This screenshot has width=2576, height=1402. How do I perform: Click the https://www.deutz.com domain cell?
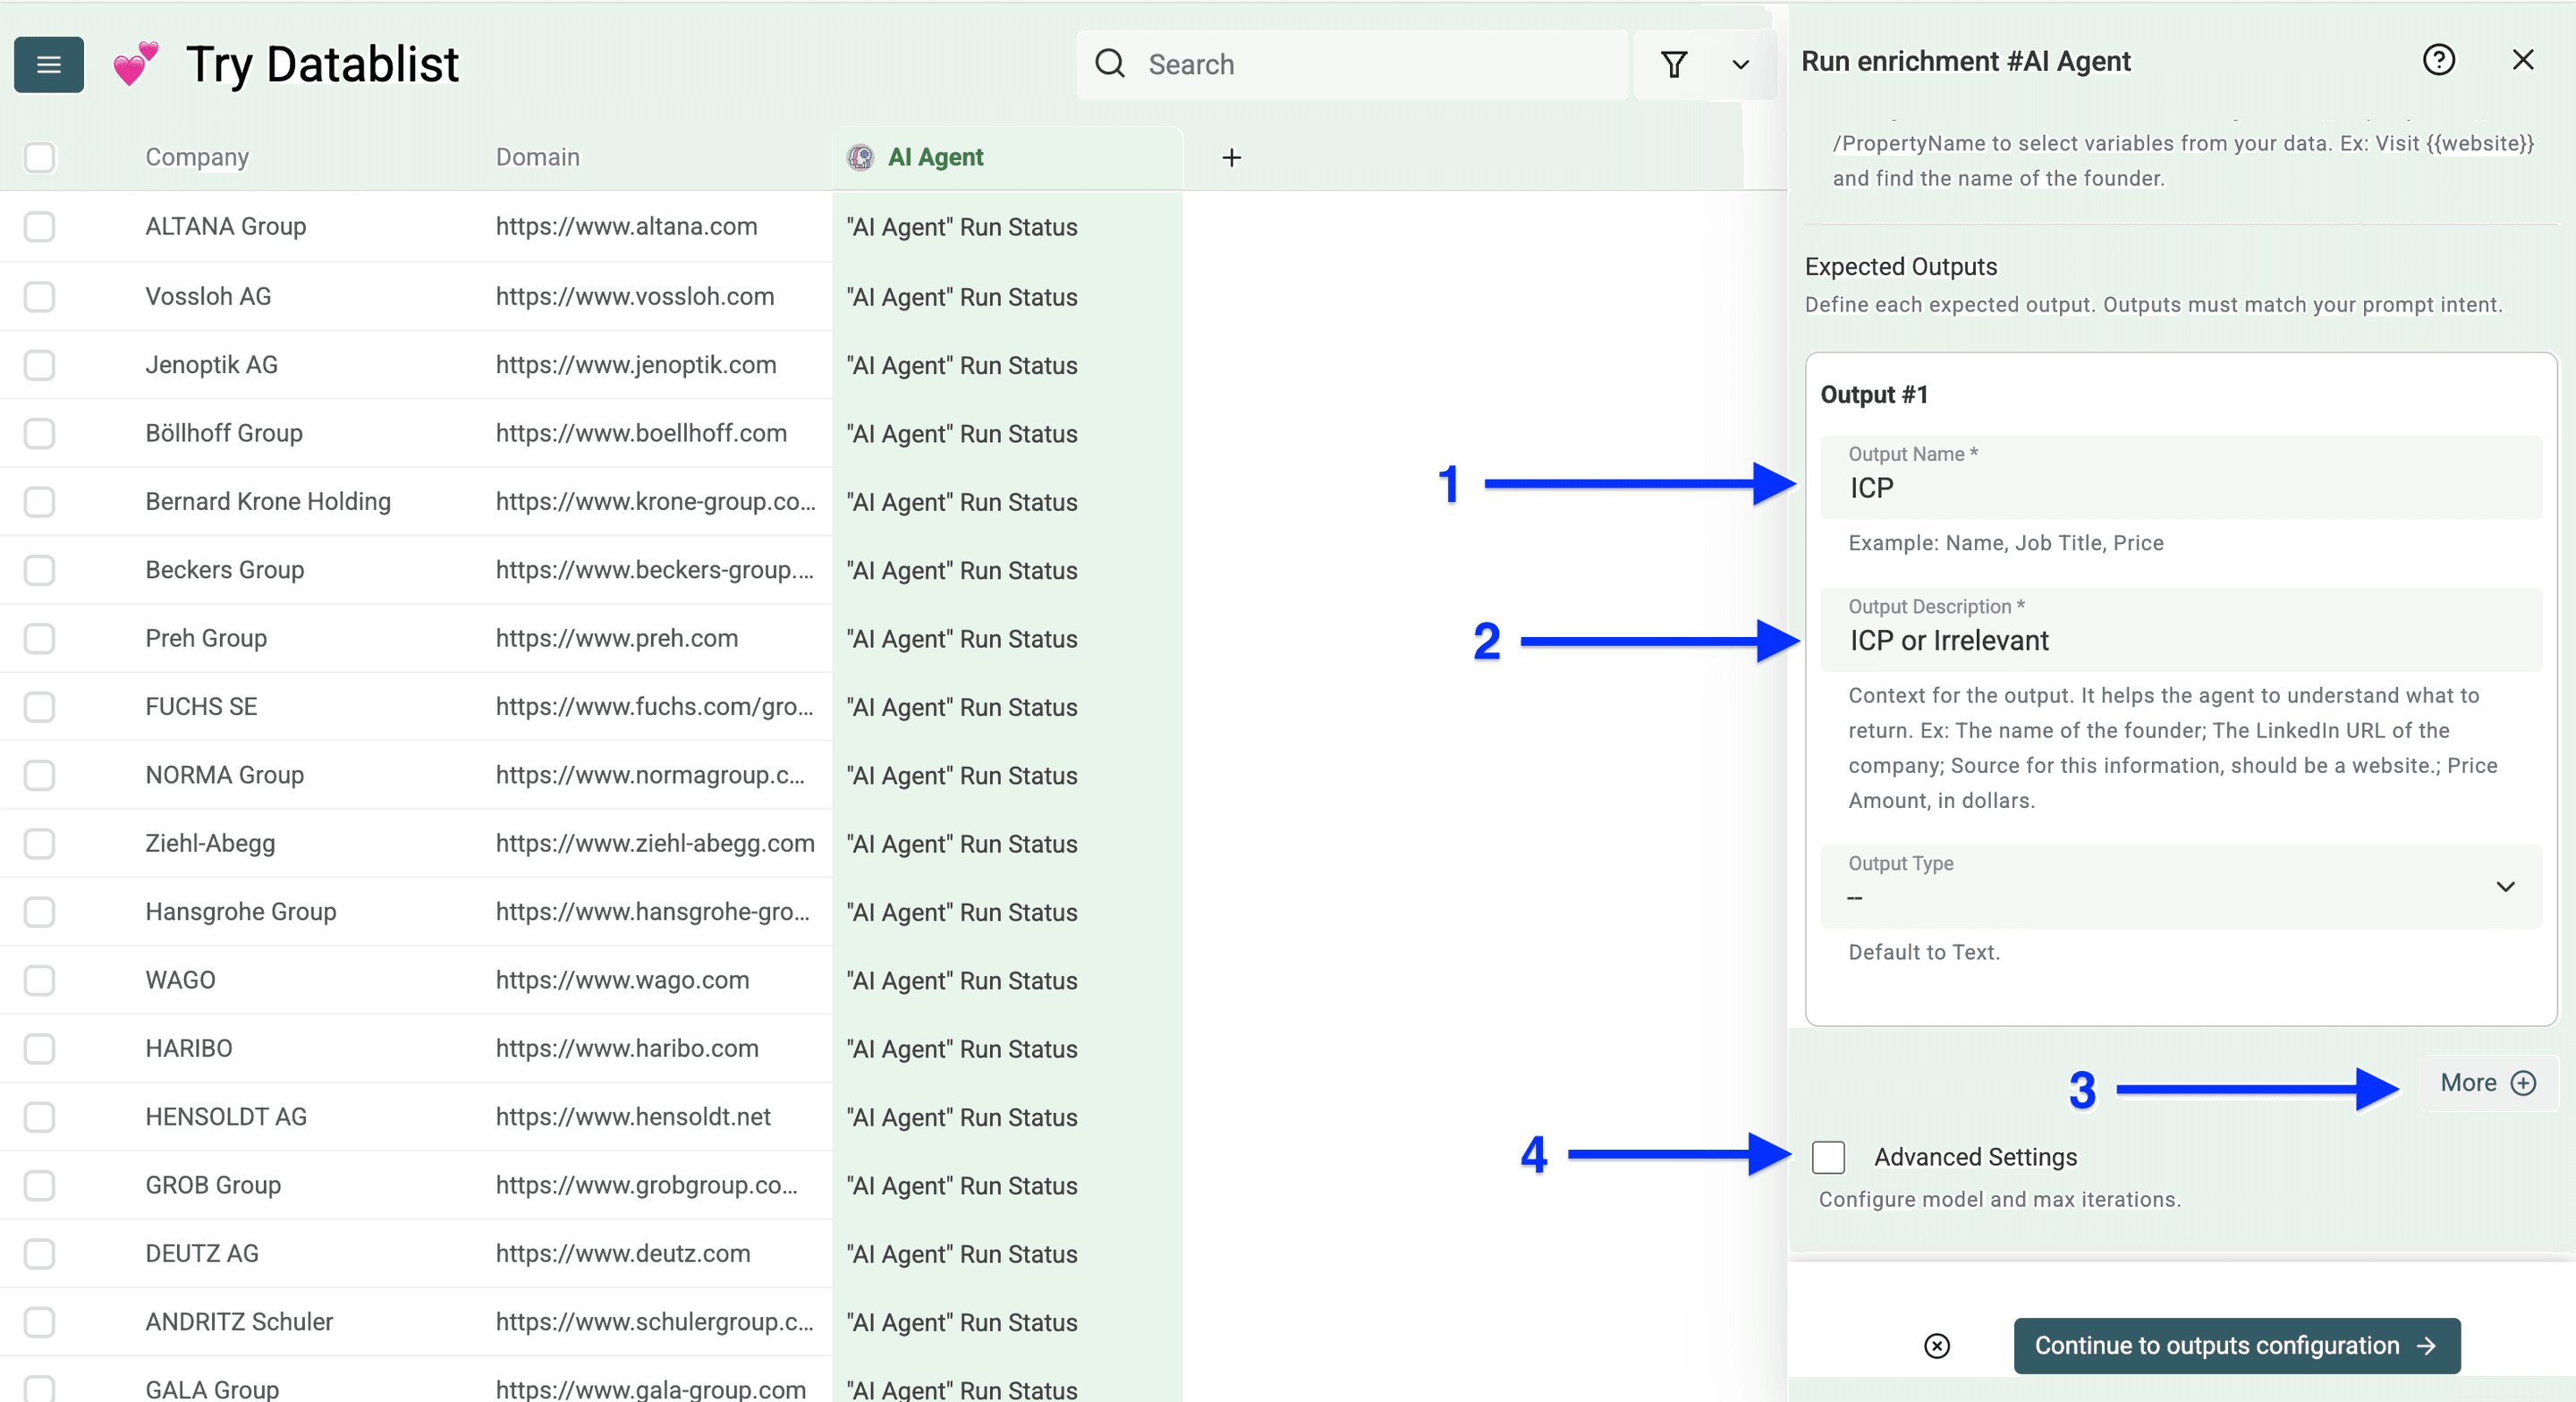pyautogui.click(x=622, y=1254)
